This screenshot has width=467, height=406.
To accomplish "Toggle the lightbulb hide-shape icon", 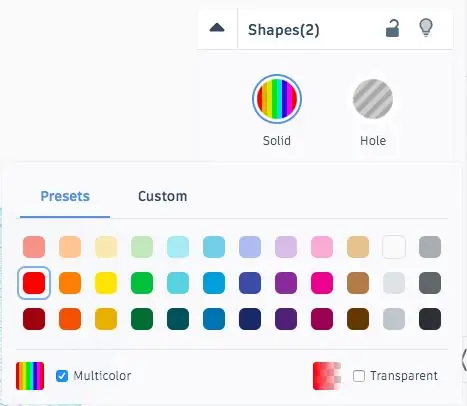I will (426, 28).
